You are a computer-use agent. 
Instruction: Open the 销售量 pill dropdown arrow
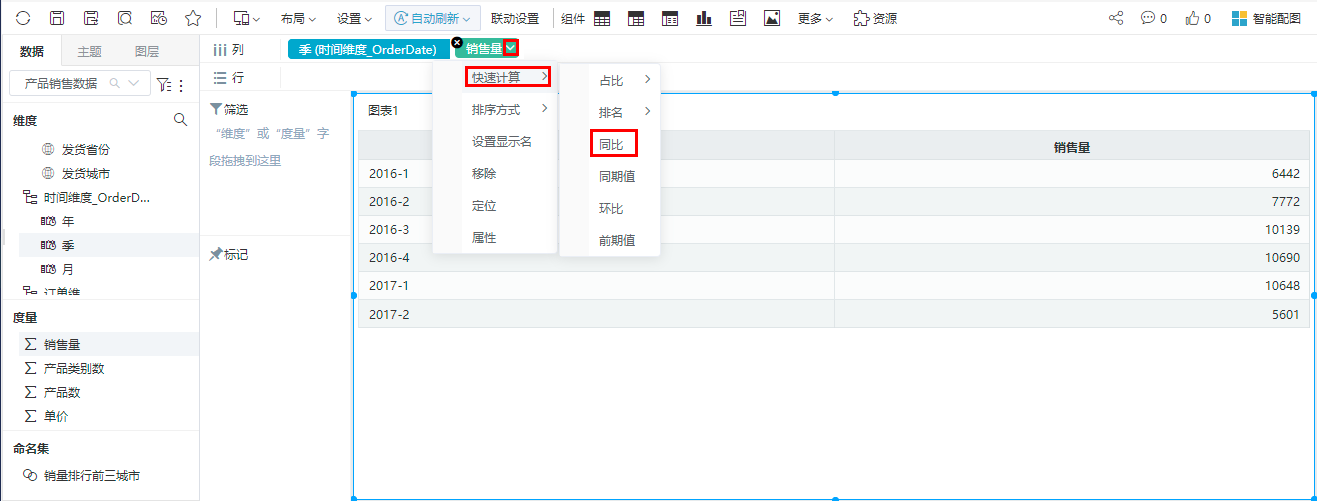[x=511, y=48]
